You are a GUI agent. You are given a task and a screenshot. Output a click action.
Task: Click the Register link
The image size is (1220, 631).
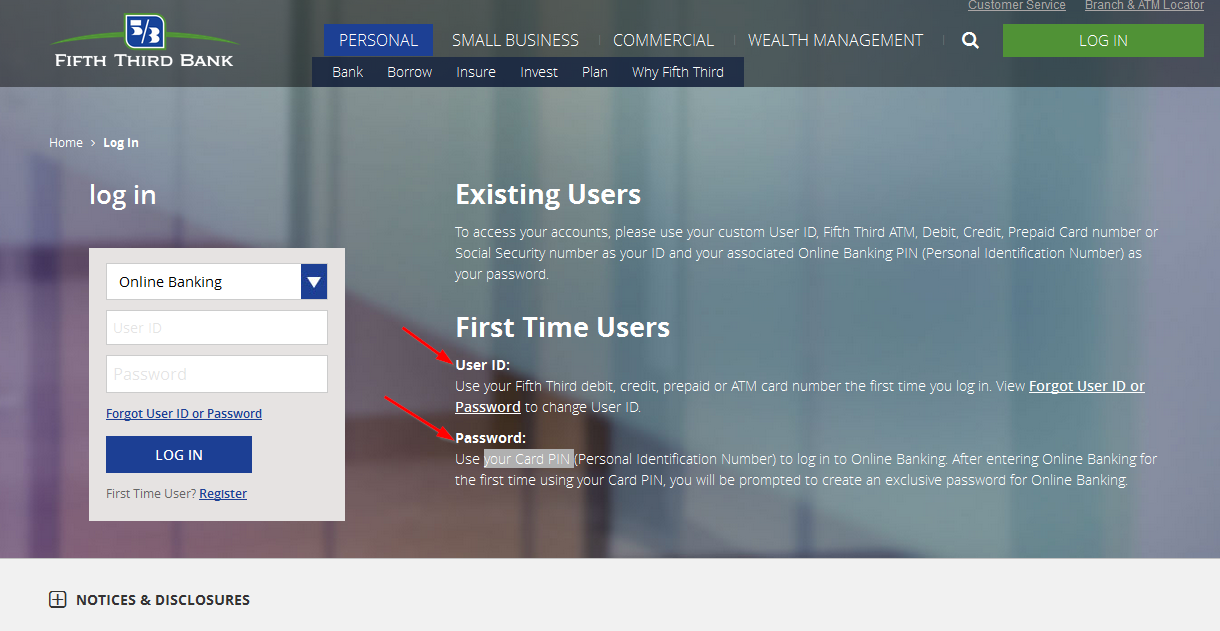click(x=223, y=494)
